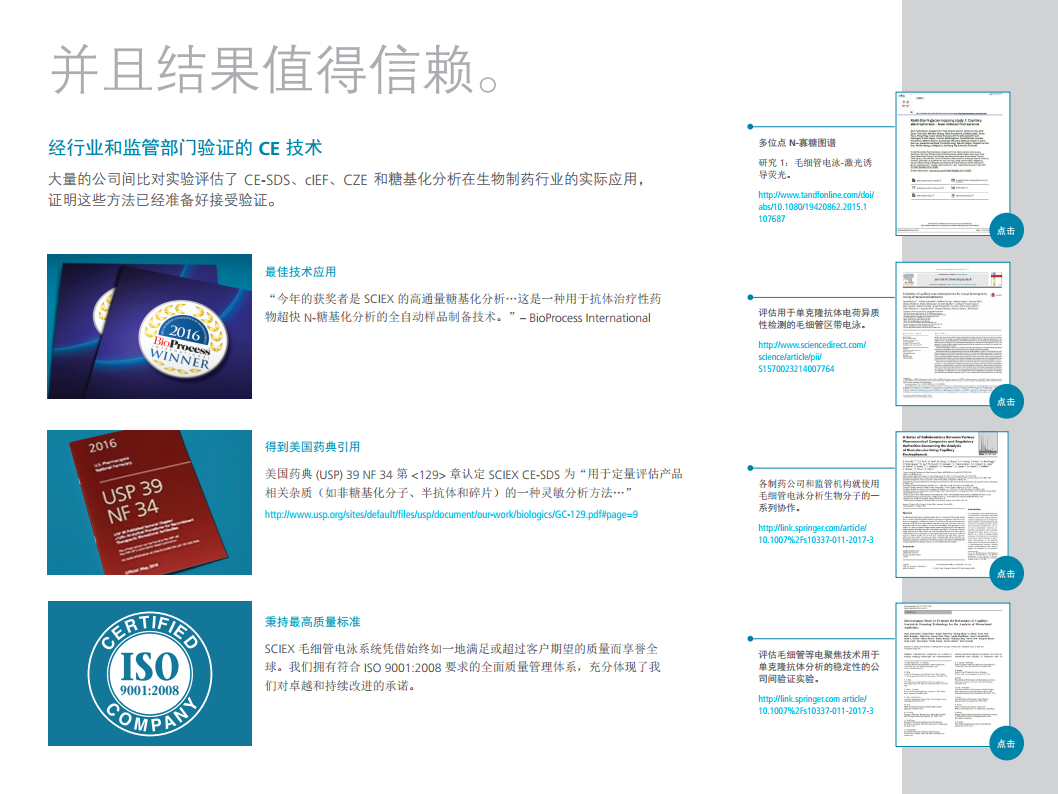Open the sciencedirect.com article link

pyautogui.click(x=811, y=357)
